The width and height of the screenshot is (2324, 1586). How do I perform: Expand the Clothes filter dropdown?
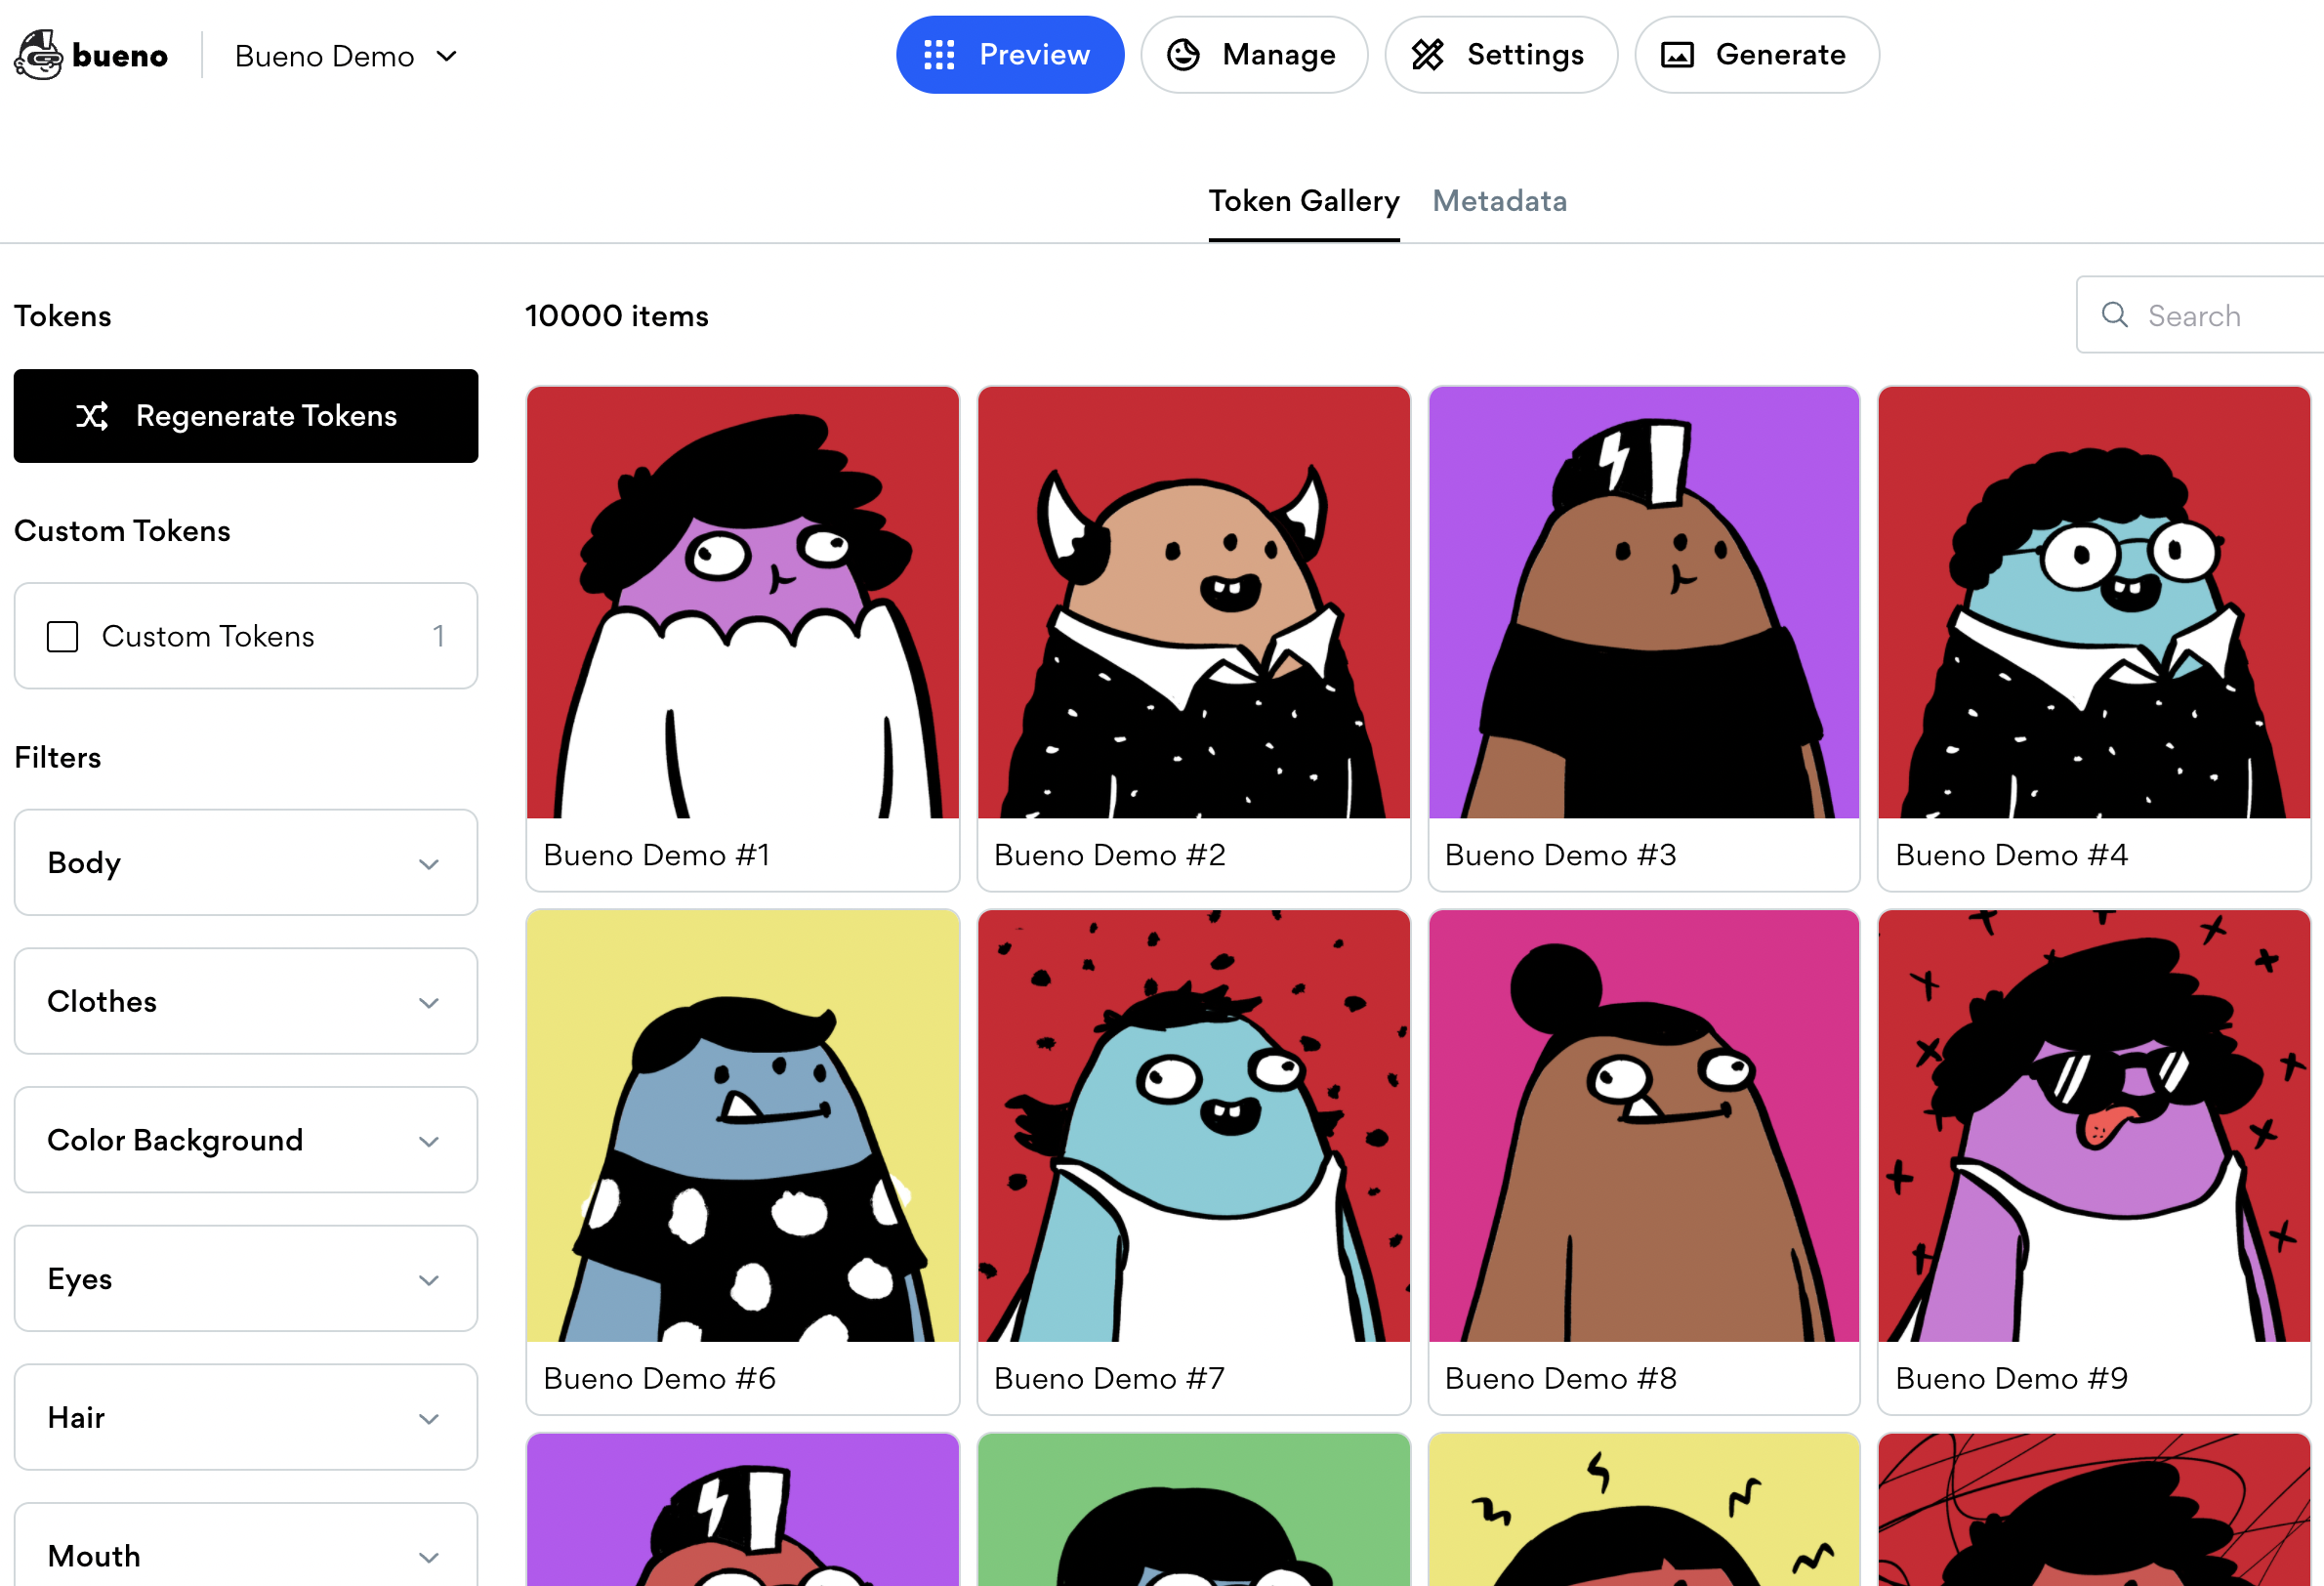point(245,1001)
